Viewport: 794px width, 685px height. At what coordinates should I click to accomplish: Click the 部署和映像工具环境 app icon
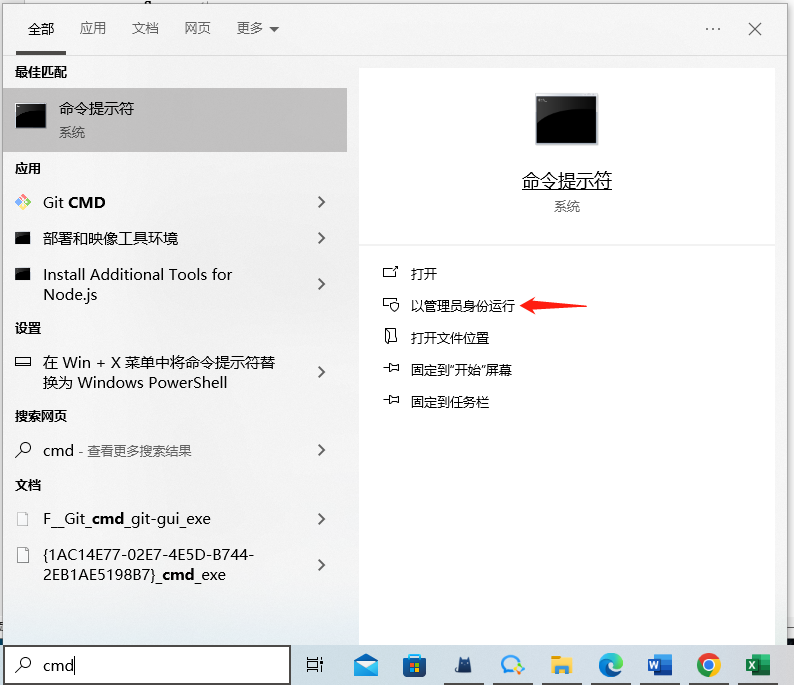(22, 238)
